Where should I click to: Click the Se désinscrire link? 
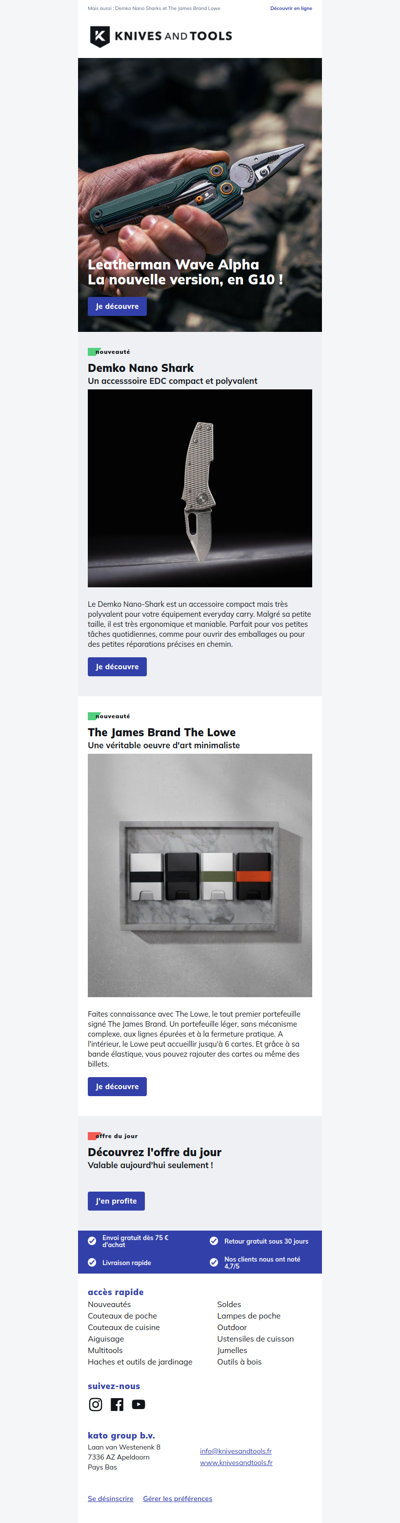(x=110, y=1499)
